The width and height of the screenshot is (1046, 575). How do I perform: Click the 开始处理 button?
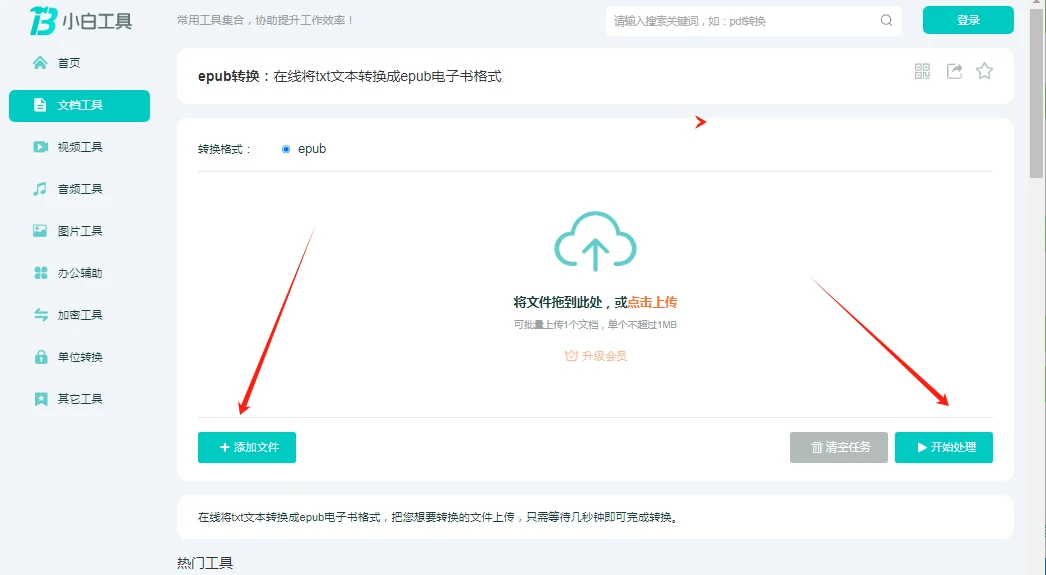pyautogui.click(x=943, y=447)
